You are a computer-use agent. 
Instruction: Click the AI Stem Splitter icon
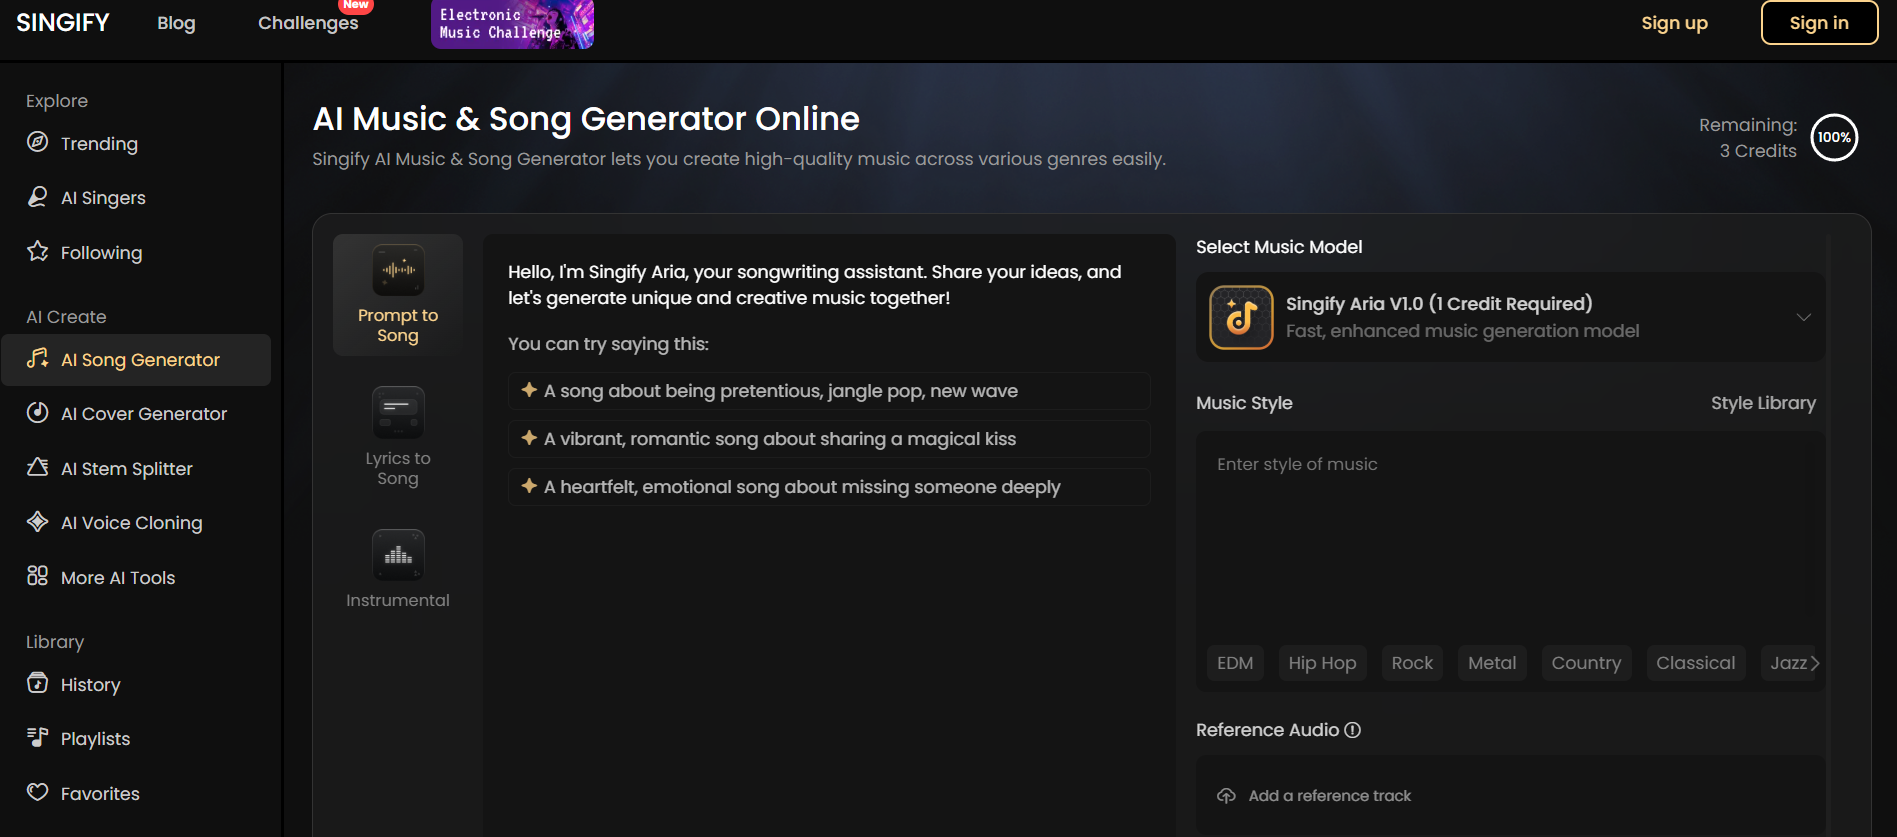37,467
